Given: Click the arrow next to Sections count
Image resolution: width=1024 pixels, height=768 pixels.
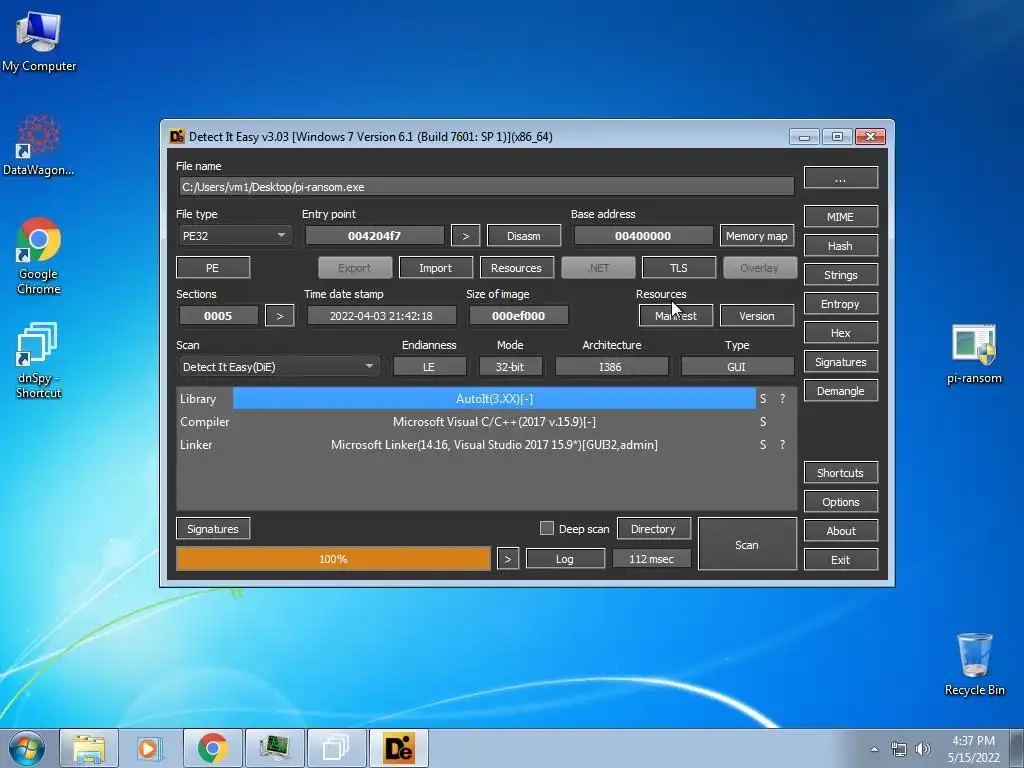Looking at the screenshot, I should click(280, 315).
